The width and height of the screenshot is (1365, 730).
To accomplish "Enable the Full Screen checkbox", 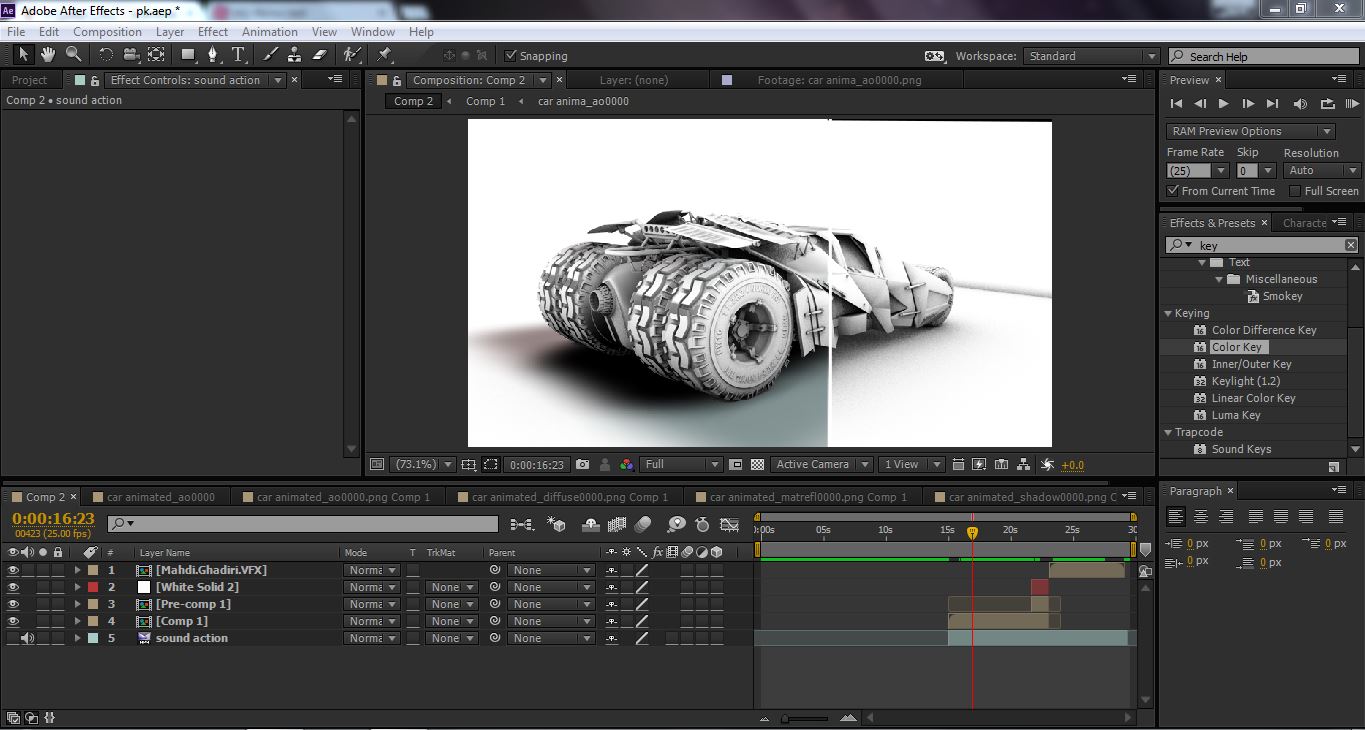I will click(1295, 191).
